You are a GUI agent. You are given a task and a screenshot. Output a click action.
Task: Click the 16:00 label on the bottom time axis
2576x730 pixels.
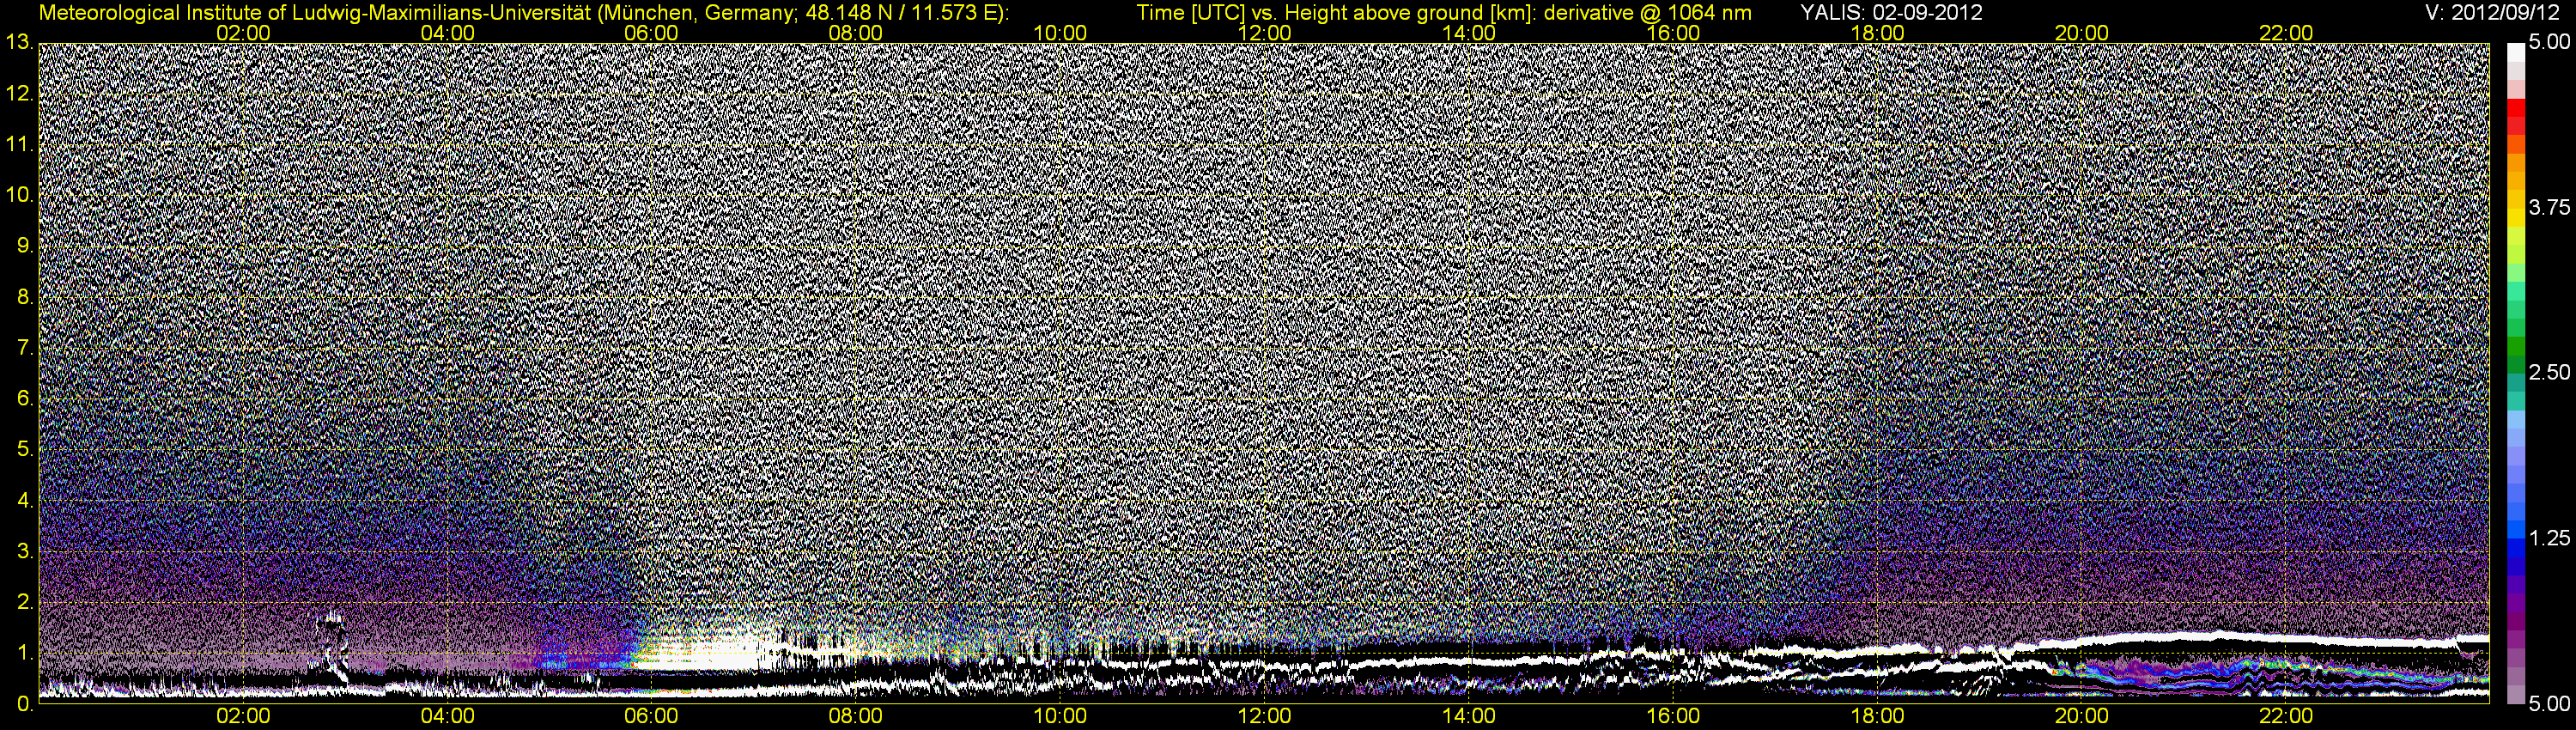point(1673,716)
